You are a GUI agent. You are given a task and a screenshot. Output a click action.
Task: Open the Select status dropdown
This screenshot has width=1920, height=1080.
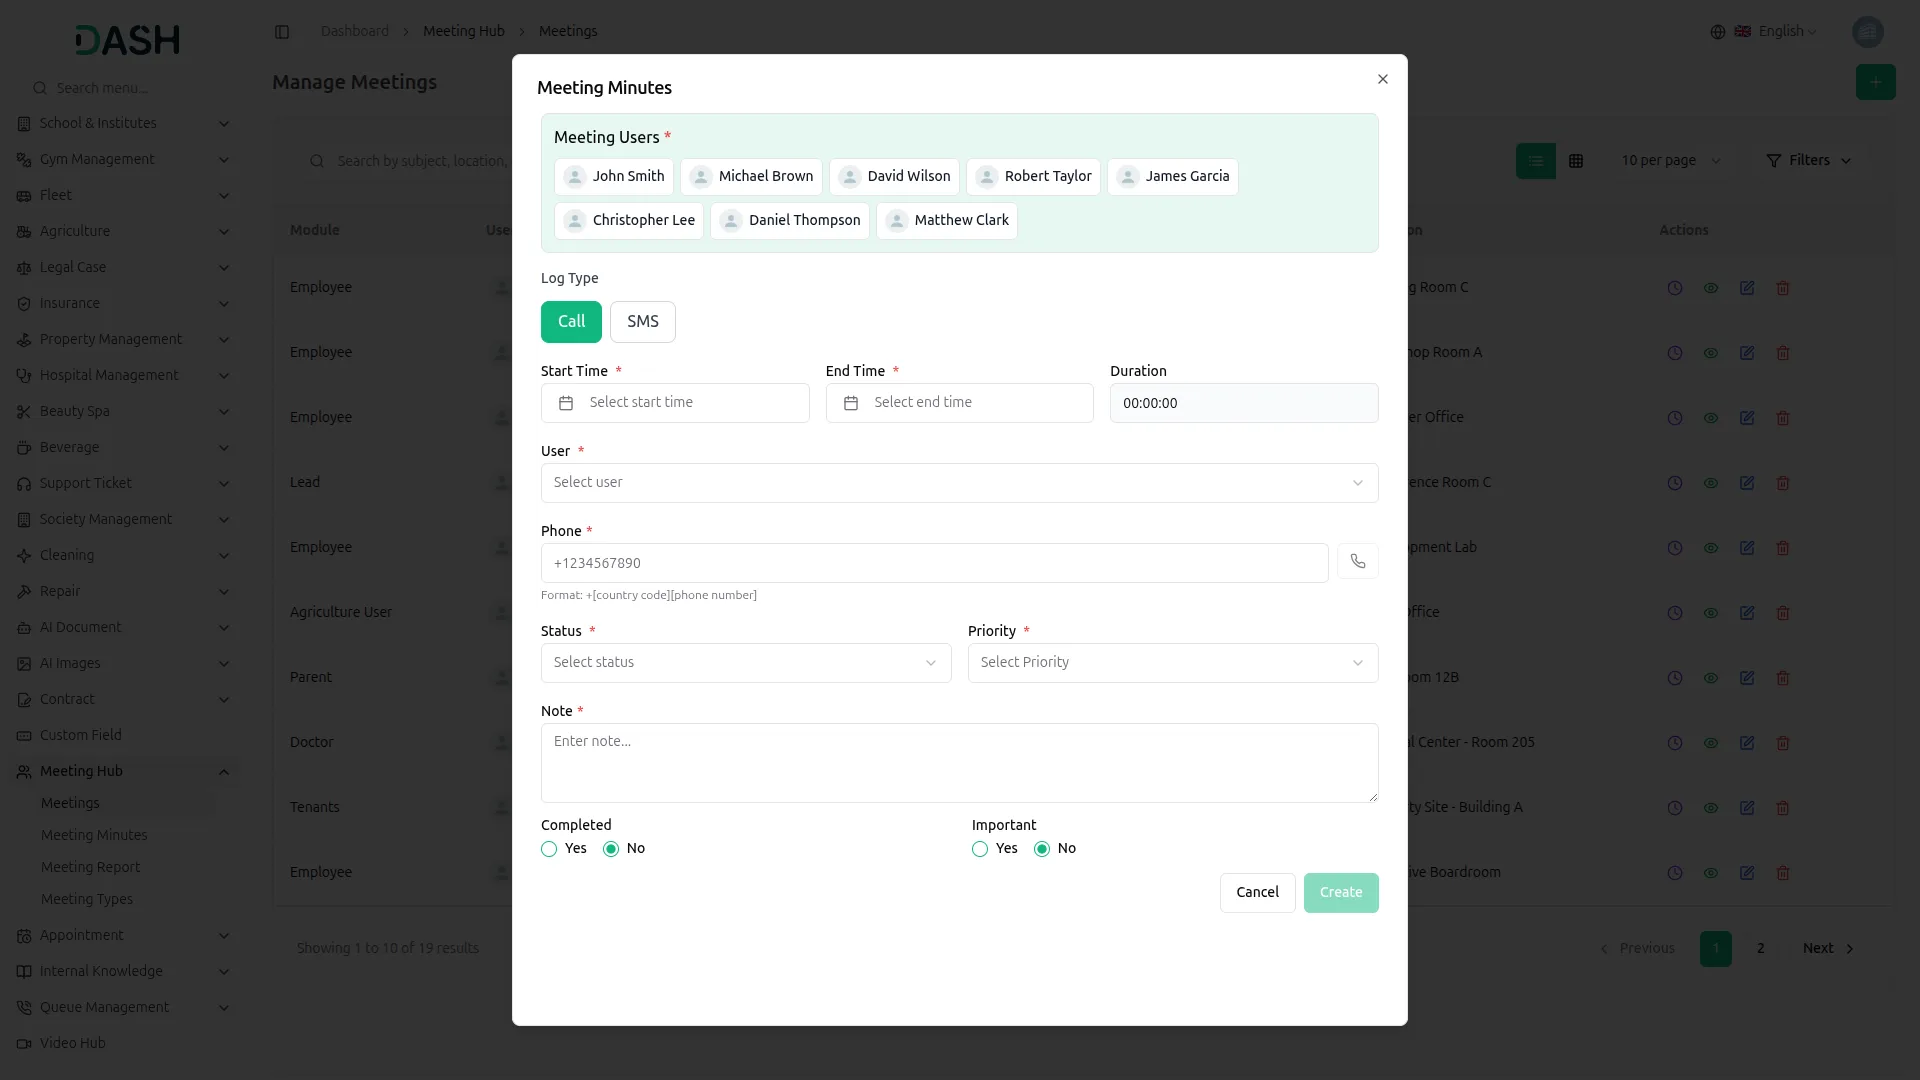pyautogui.click(x=745, y=663)
